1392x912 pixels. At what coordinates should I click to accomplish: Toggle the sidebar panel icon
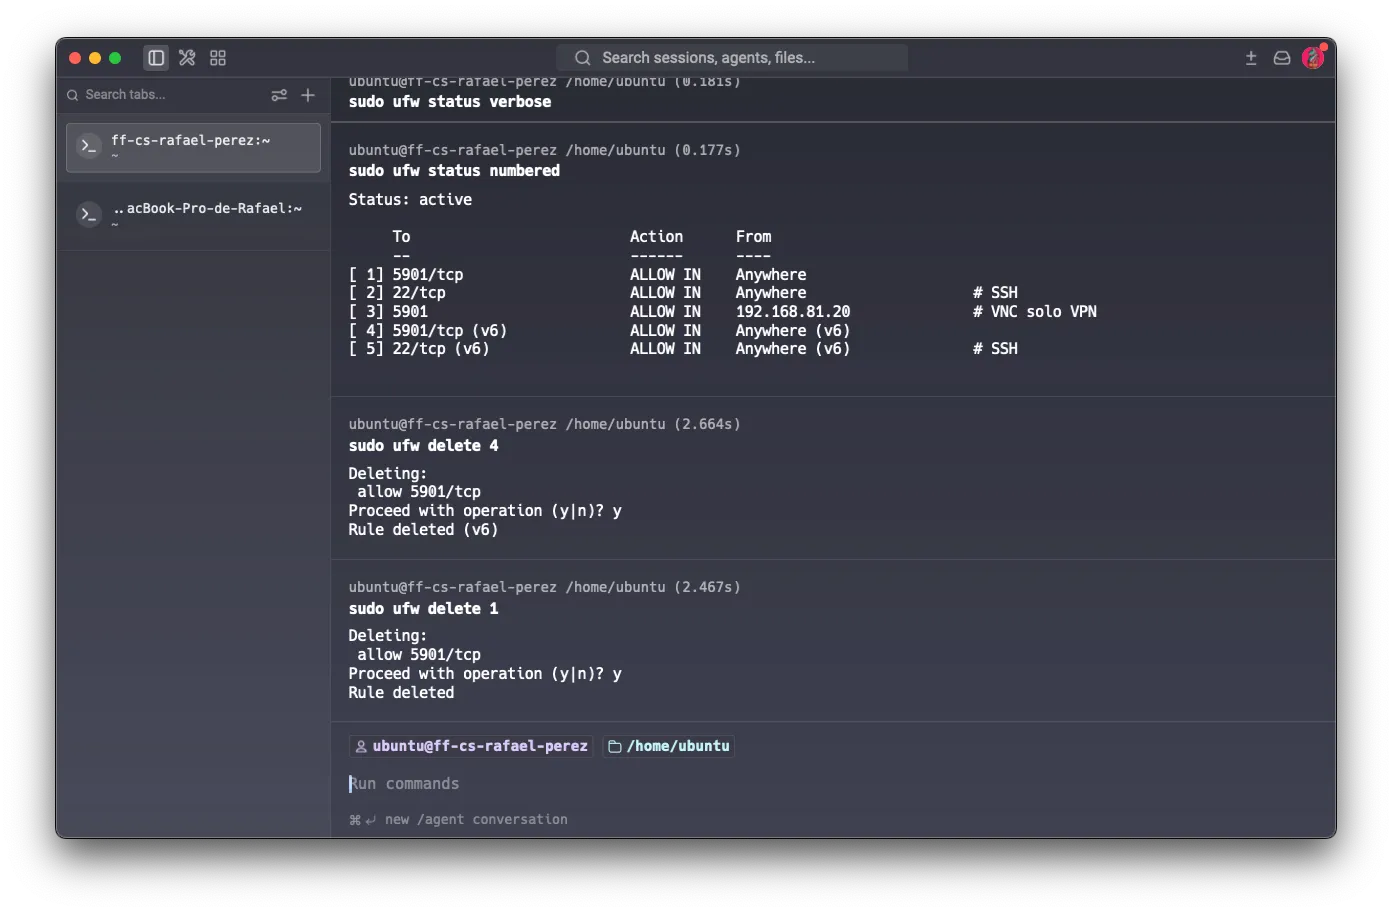156,58
